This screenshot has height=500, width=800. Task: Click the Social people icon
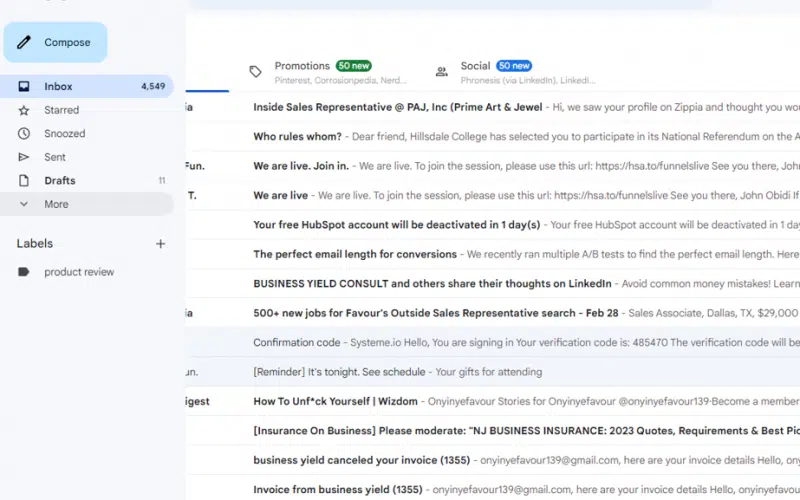click(441, 72)
